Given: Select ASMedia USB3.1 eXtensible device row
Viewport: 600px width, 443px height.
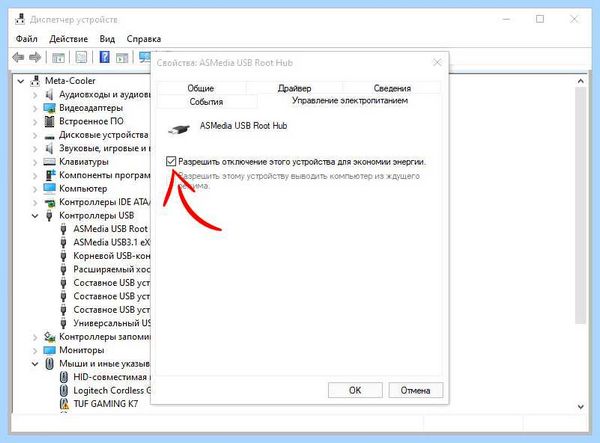Looking at the screenshot, I should tap(105, 243).
